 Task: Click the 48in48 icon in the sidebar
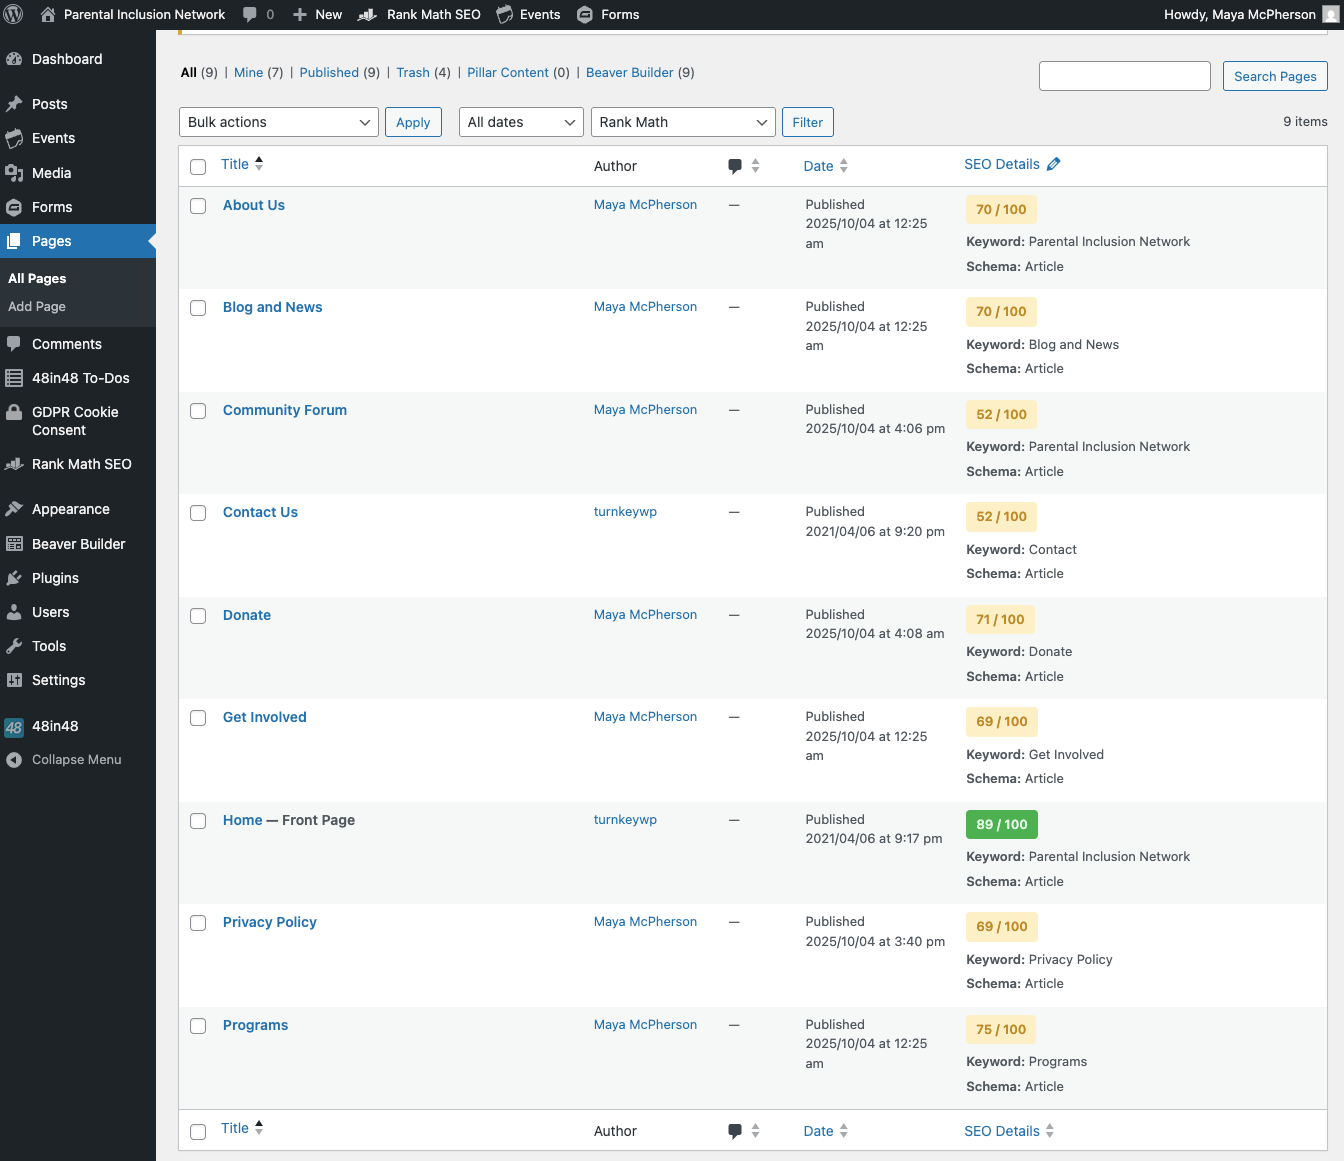tap(13, 726)
